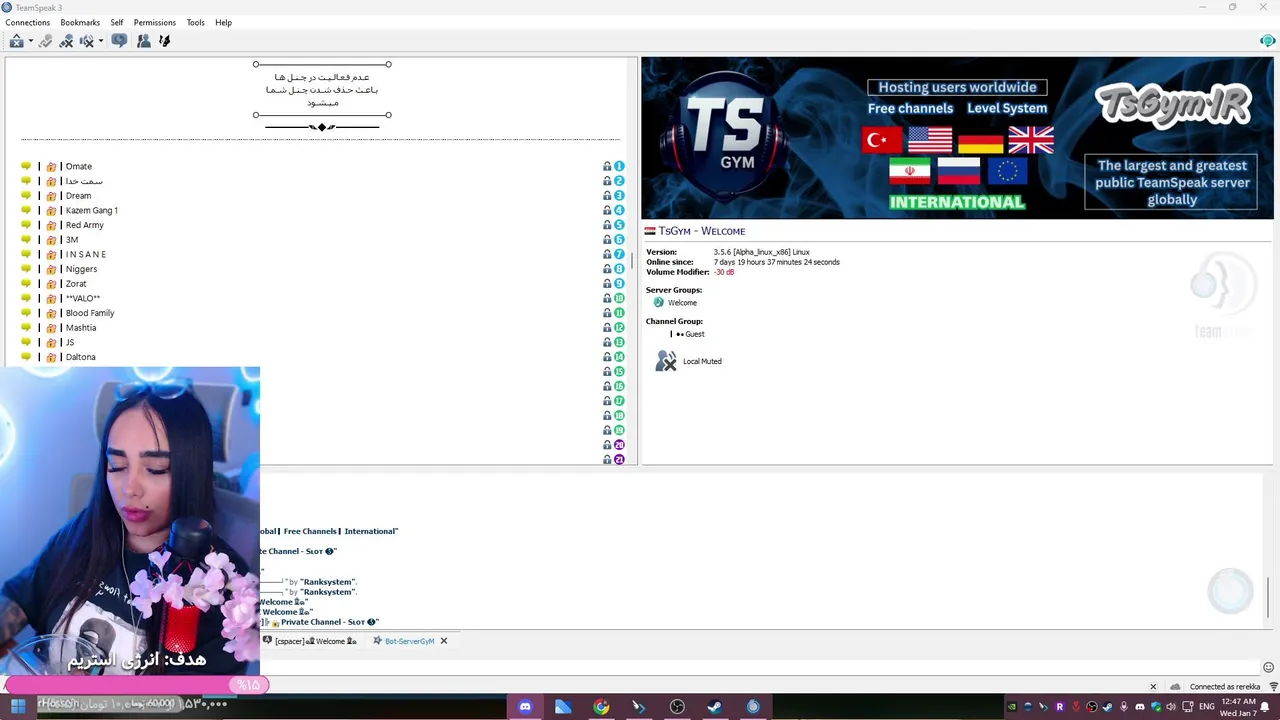
Task: Click yellow channel icon of Dream row
Action: coord(26,196)
